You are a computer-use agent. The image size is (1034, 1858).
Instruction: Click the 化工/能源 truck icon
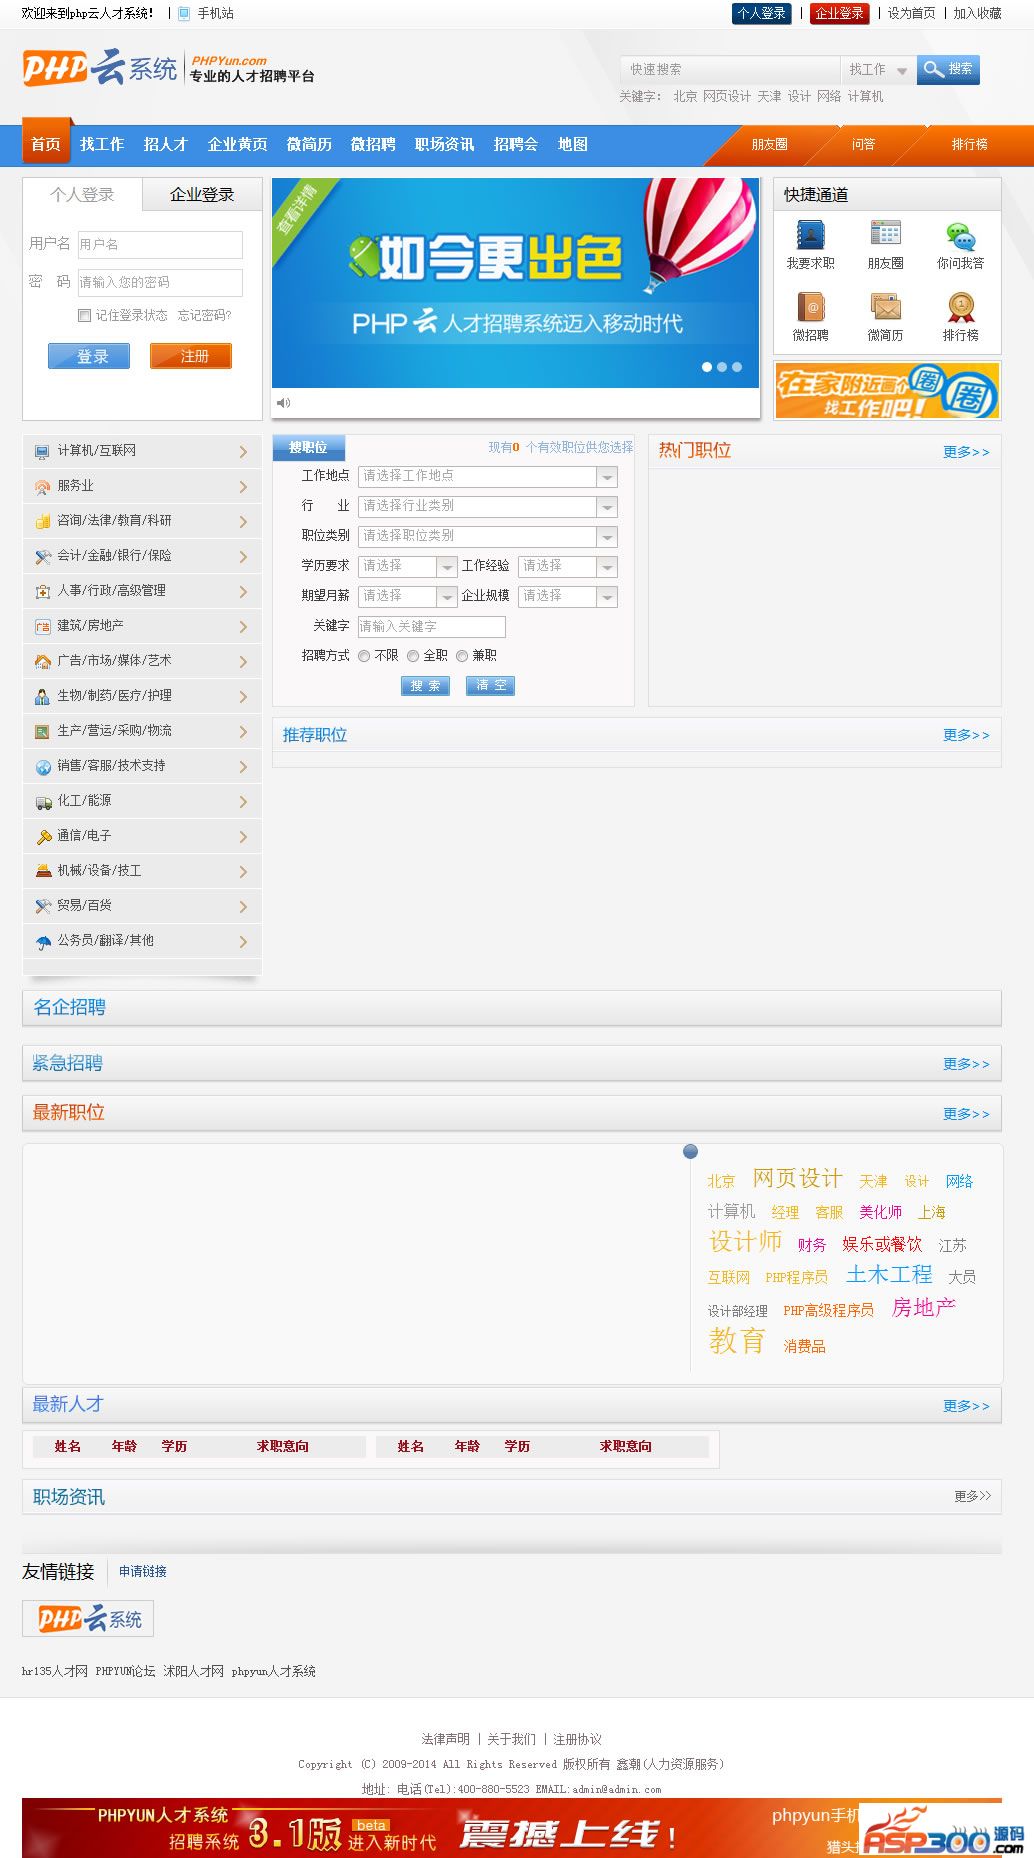point(42,802)
